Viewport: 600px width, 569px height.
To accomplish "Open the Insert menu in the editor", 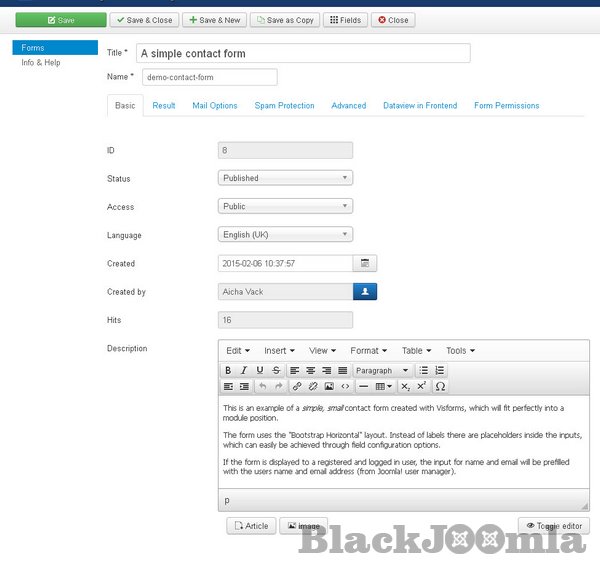I will tap(279, 351).
